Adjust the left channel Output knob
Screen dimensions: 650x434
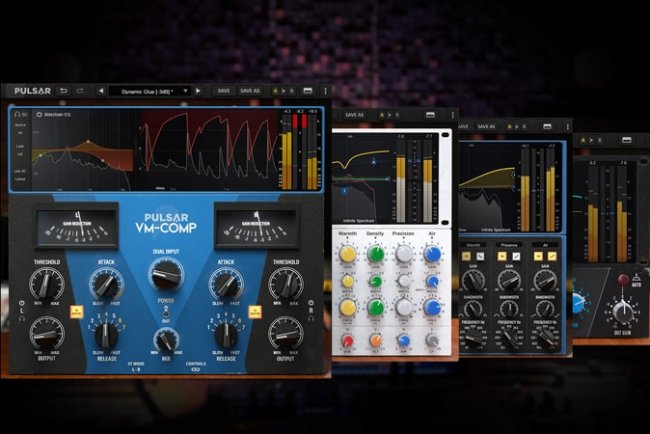46,334
